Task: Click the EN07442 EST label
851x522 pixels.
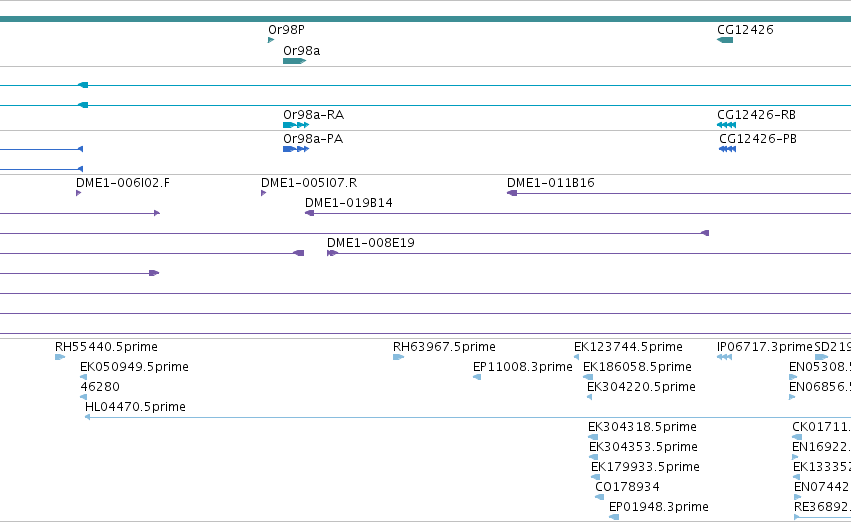Action: point(822,487)
